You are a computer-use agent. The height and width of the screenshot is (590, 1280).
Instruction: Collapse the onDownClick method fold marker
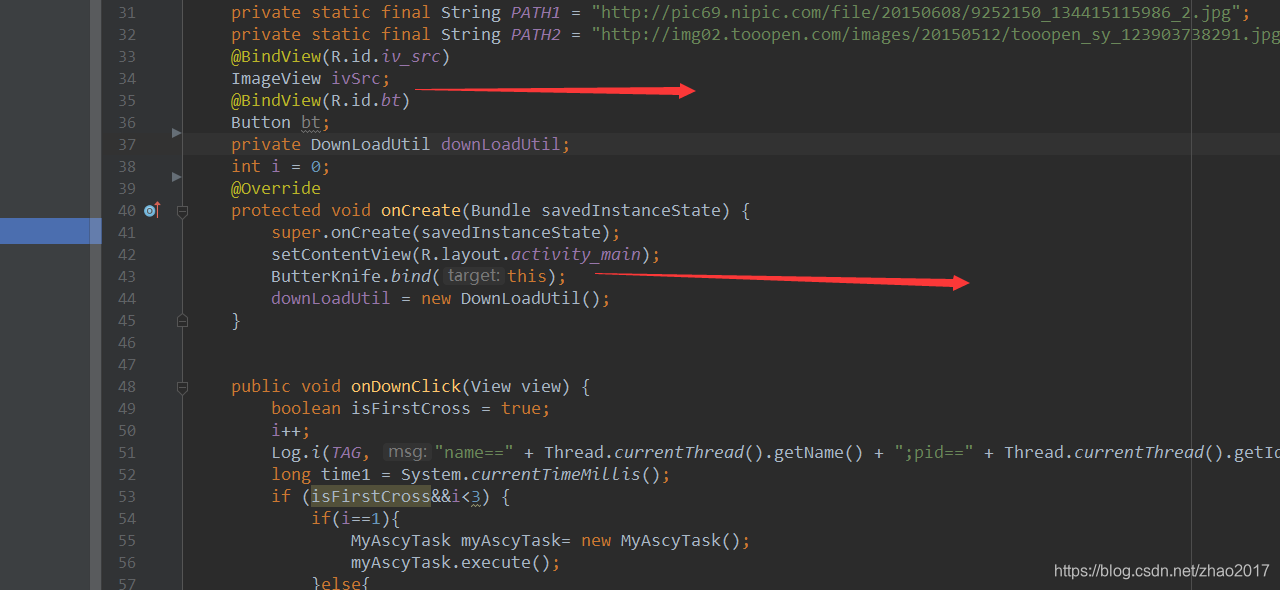coord(182,387)
